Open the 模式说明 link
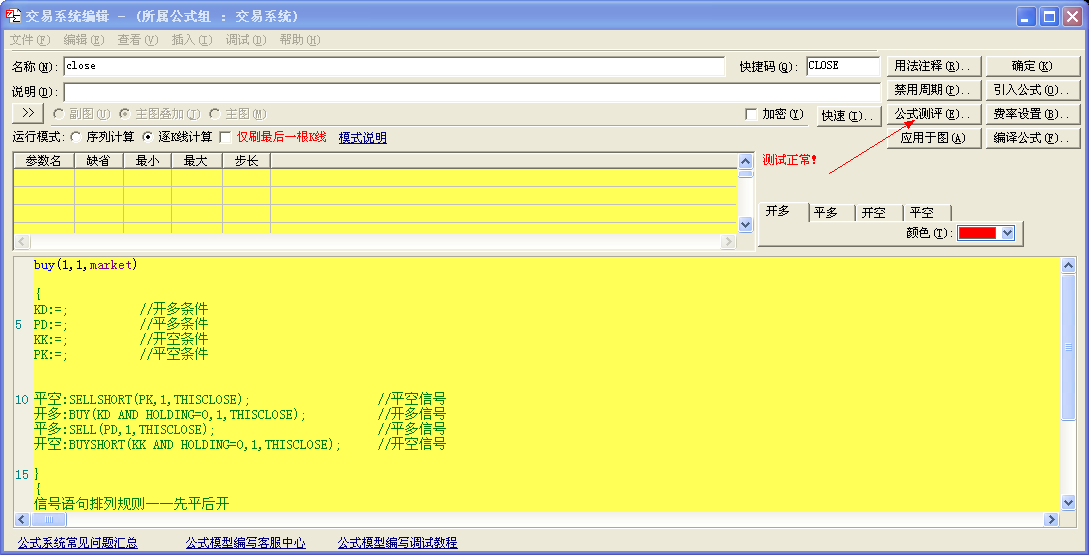 pyautogui.click(x=362, y=138)
